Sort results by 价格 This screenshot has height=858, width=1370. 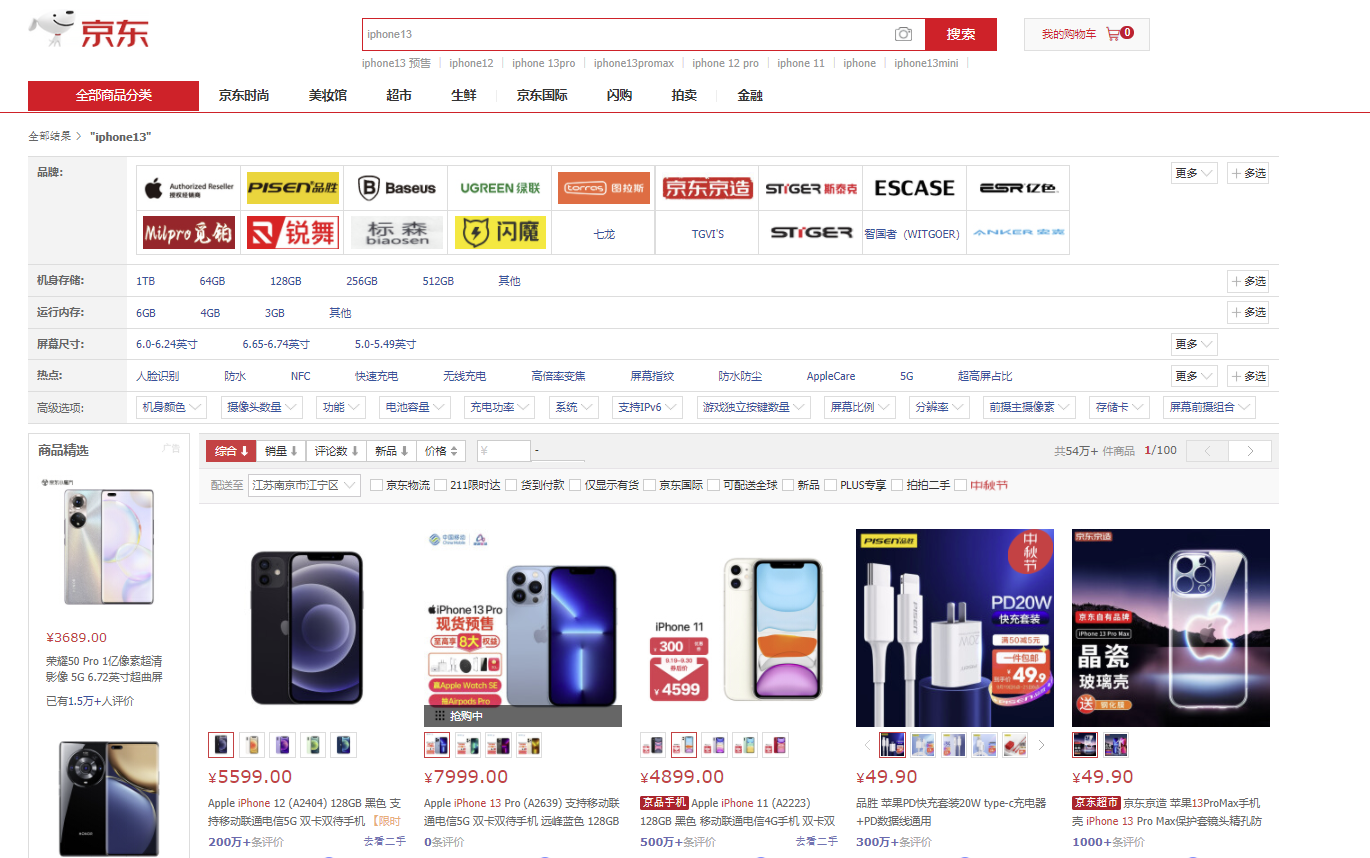[441, 451]
